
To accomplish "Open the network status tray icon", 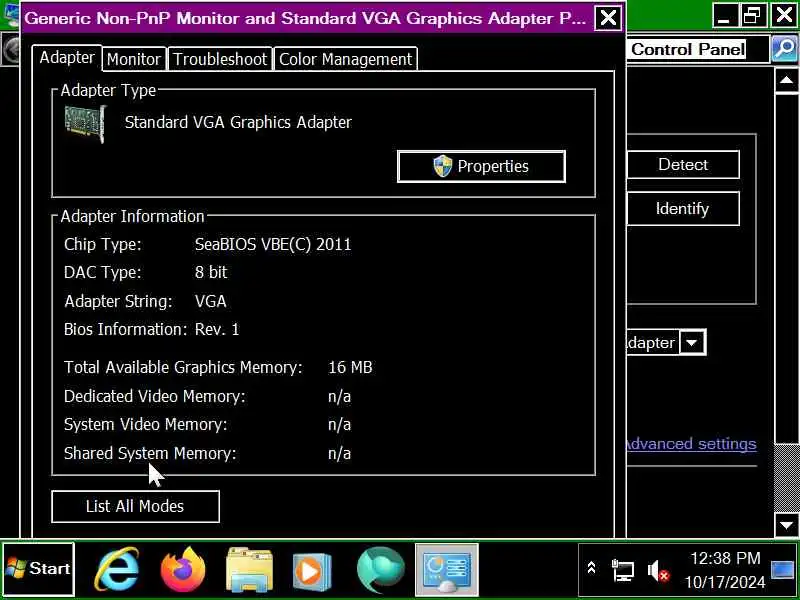I will tap(622, 570).
